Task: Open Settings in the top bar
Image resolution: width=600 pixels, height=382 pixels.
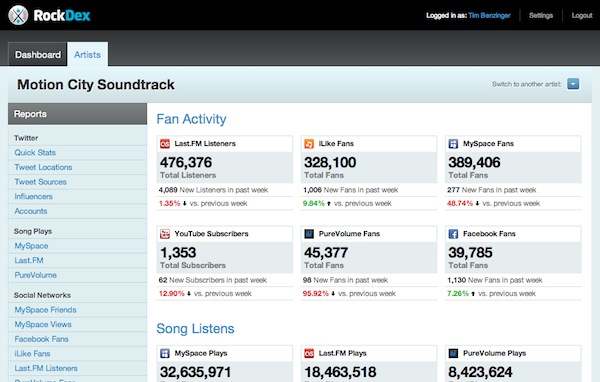Action: (541, 15)
